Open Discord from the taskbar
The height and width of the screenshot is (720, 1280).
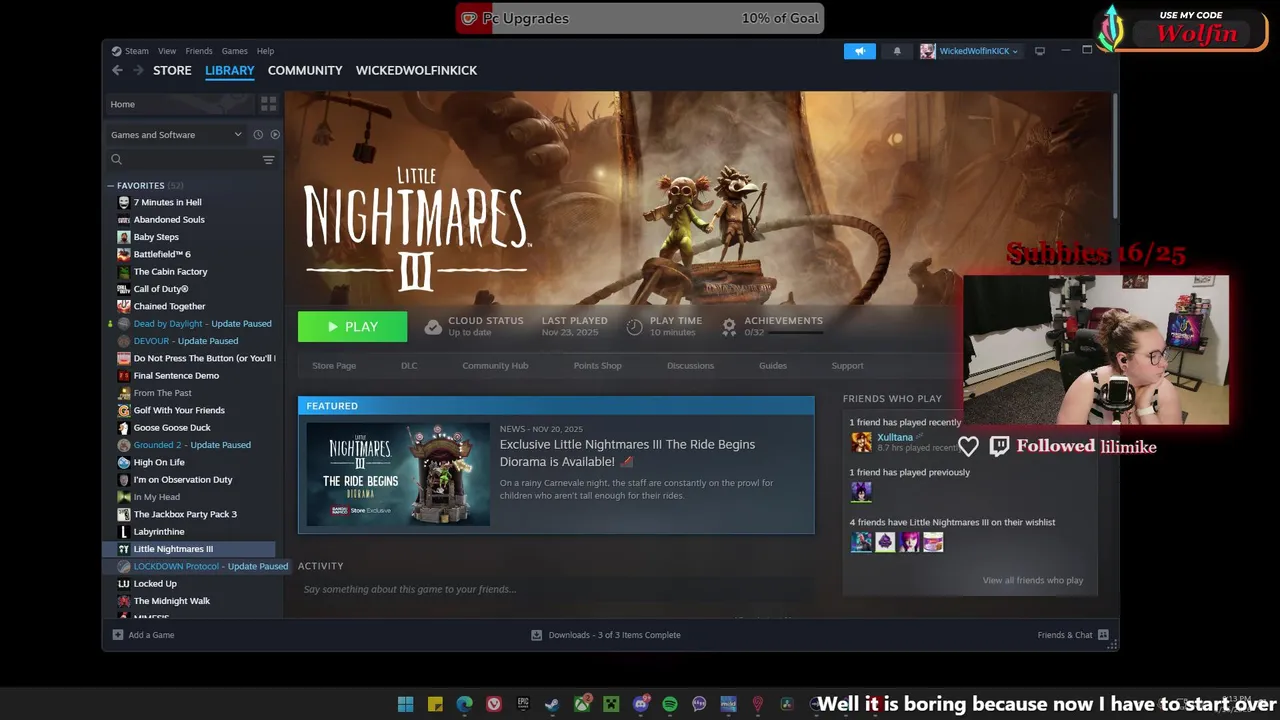click(641, 704)
